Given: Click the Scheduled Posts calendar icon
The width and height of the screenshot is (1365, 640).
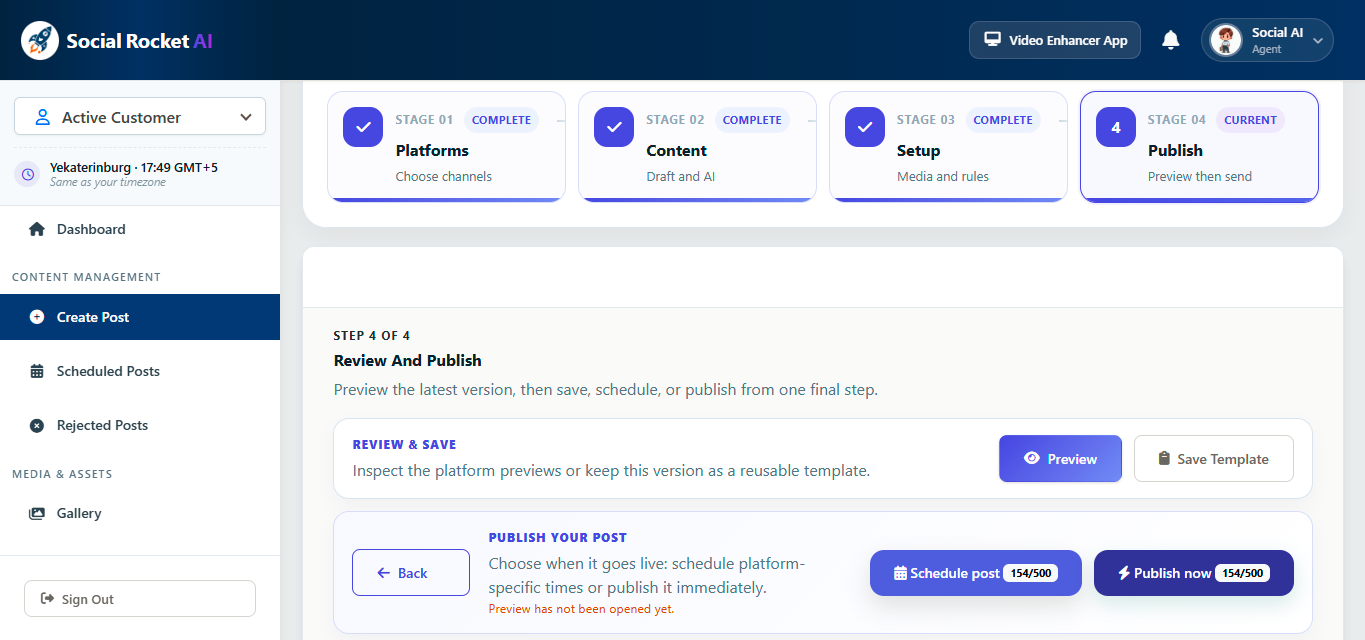Looking at the screenshot, I should (37, 371).
